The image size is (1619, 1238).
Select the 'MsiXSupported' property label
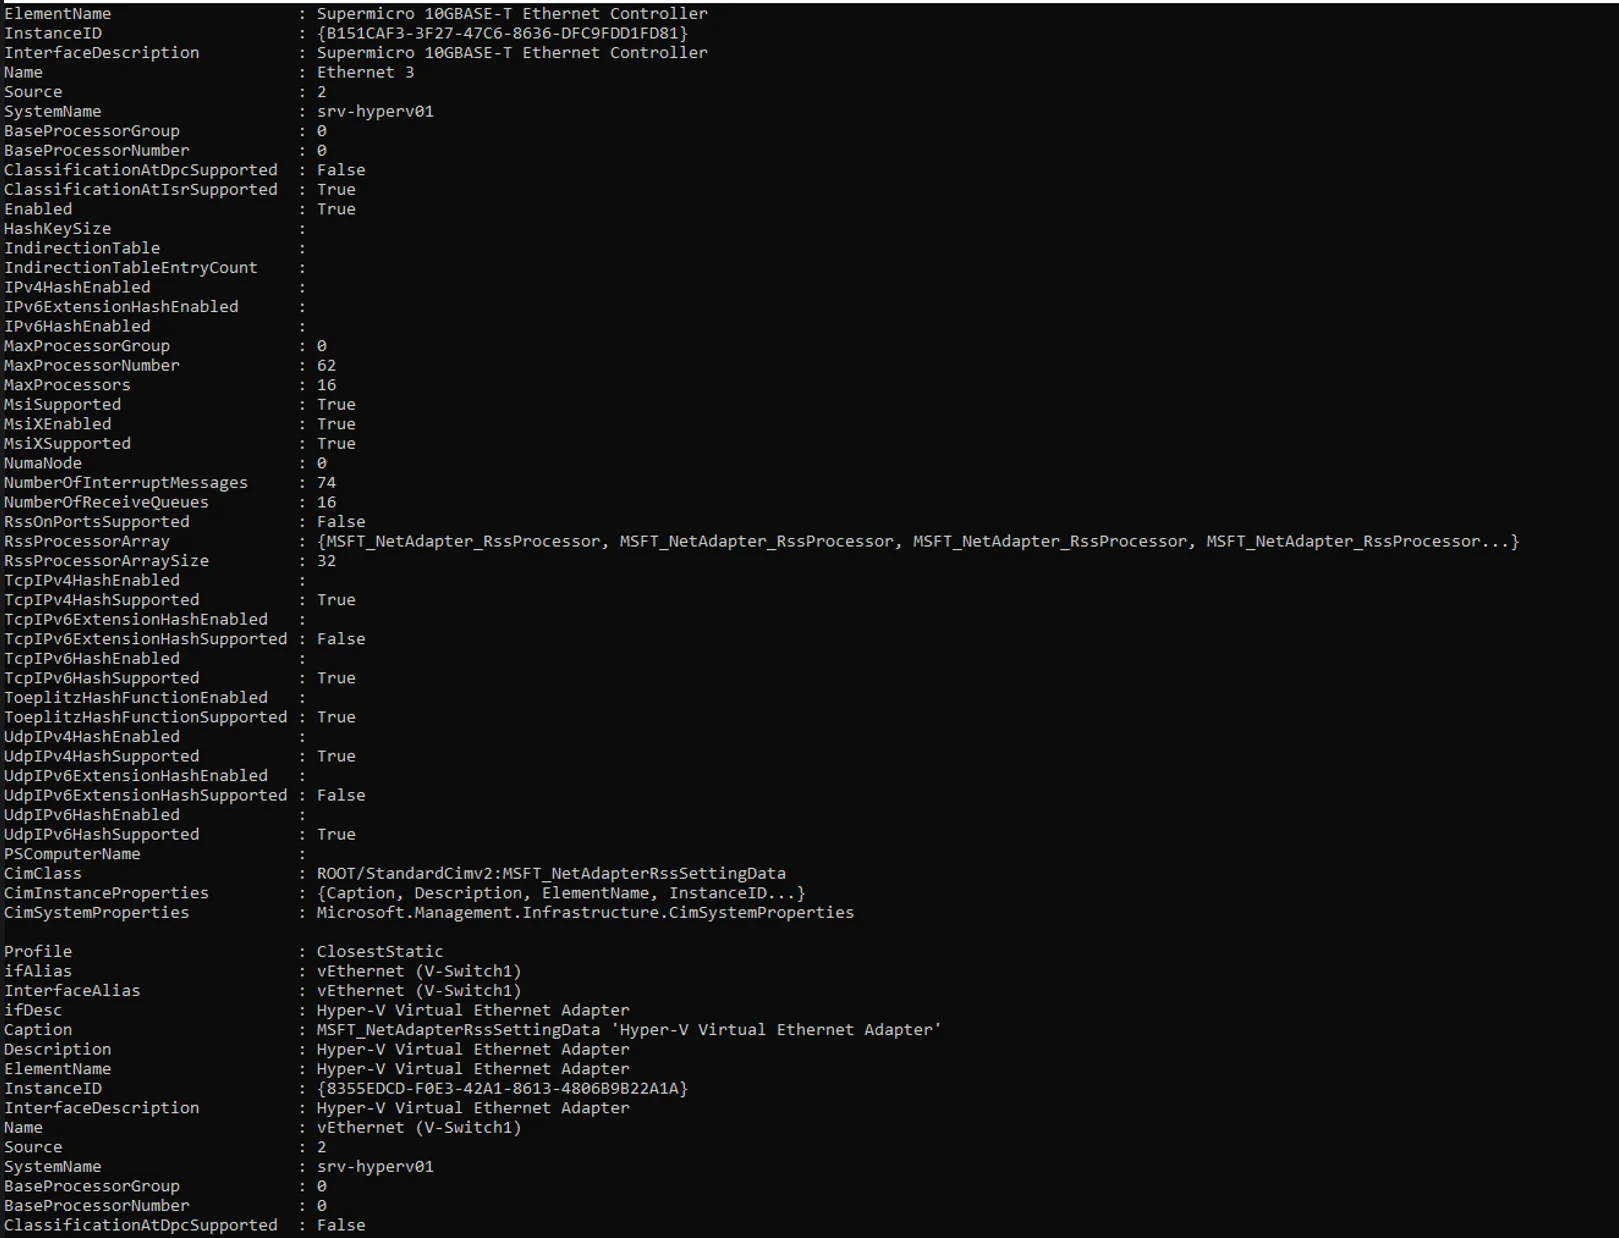tap(67, 443)
